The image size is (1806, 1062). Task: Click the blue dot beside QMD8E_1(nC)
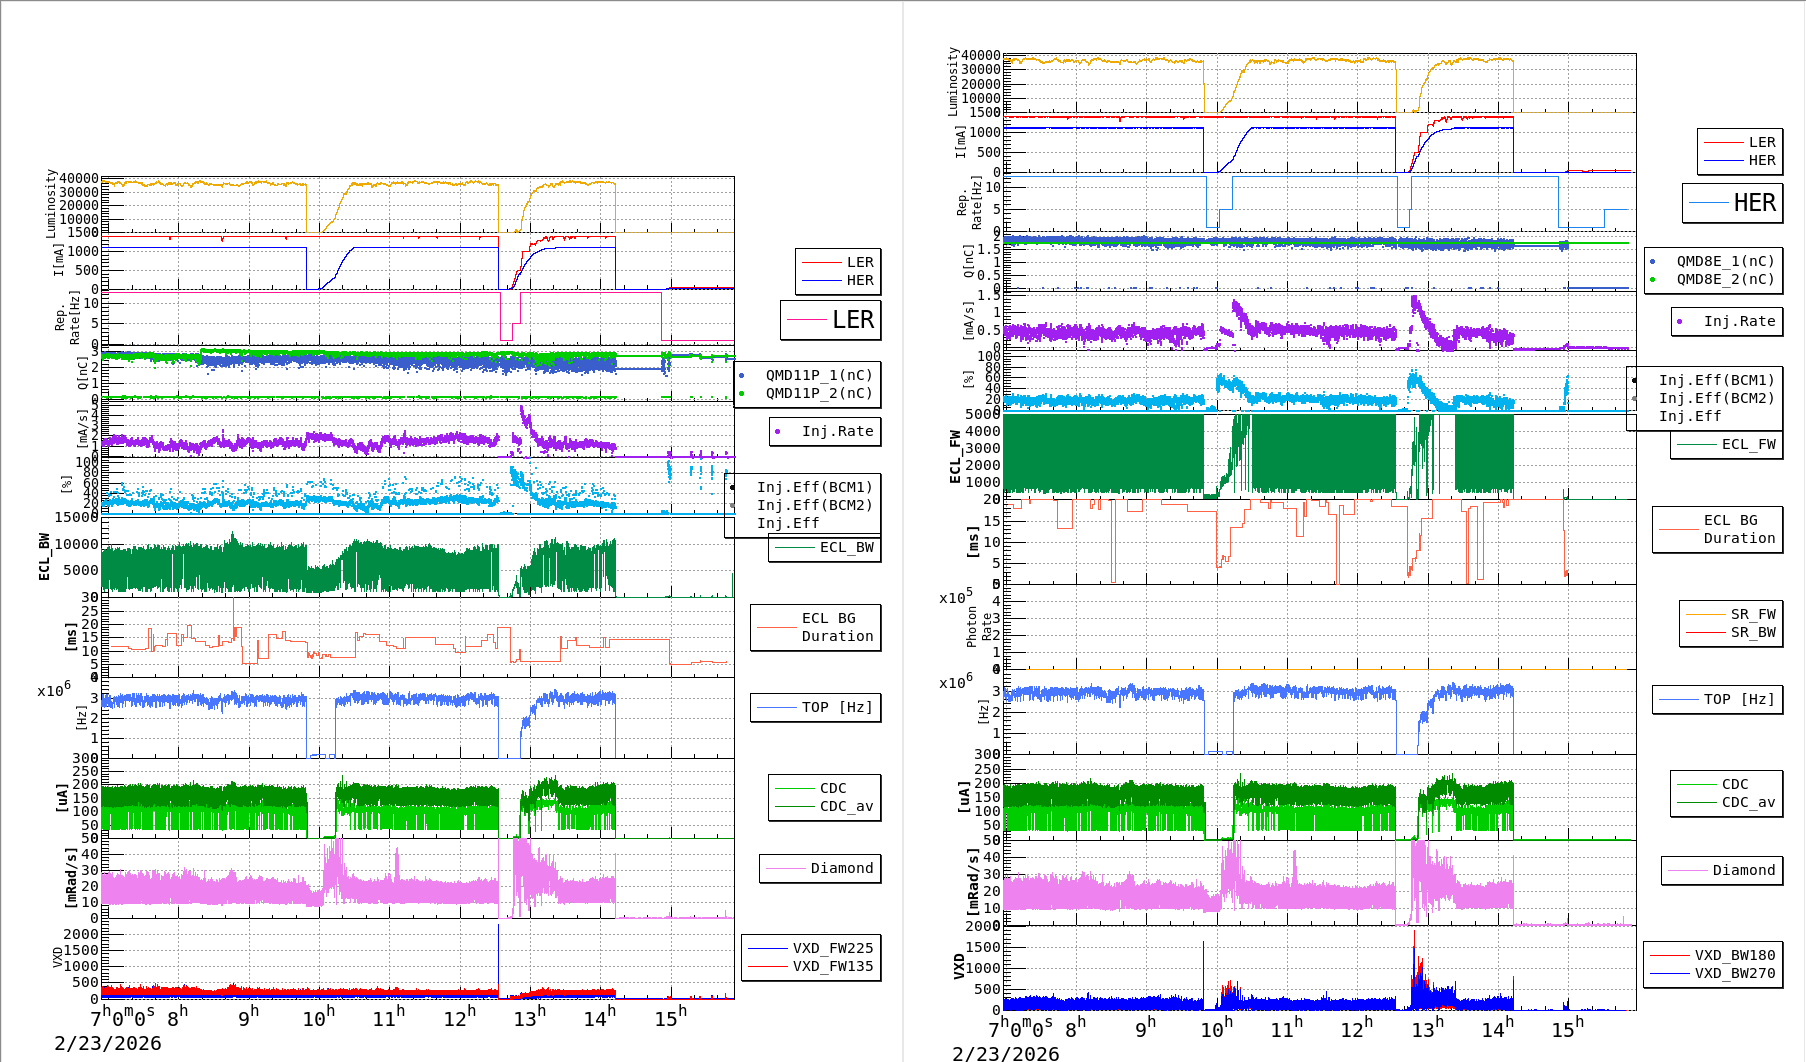pos(1653,262)
